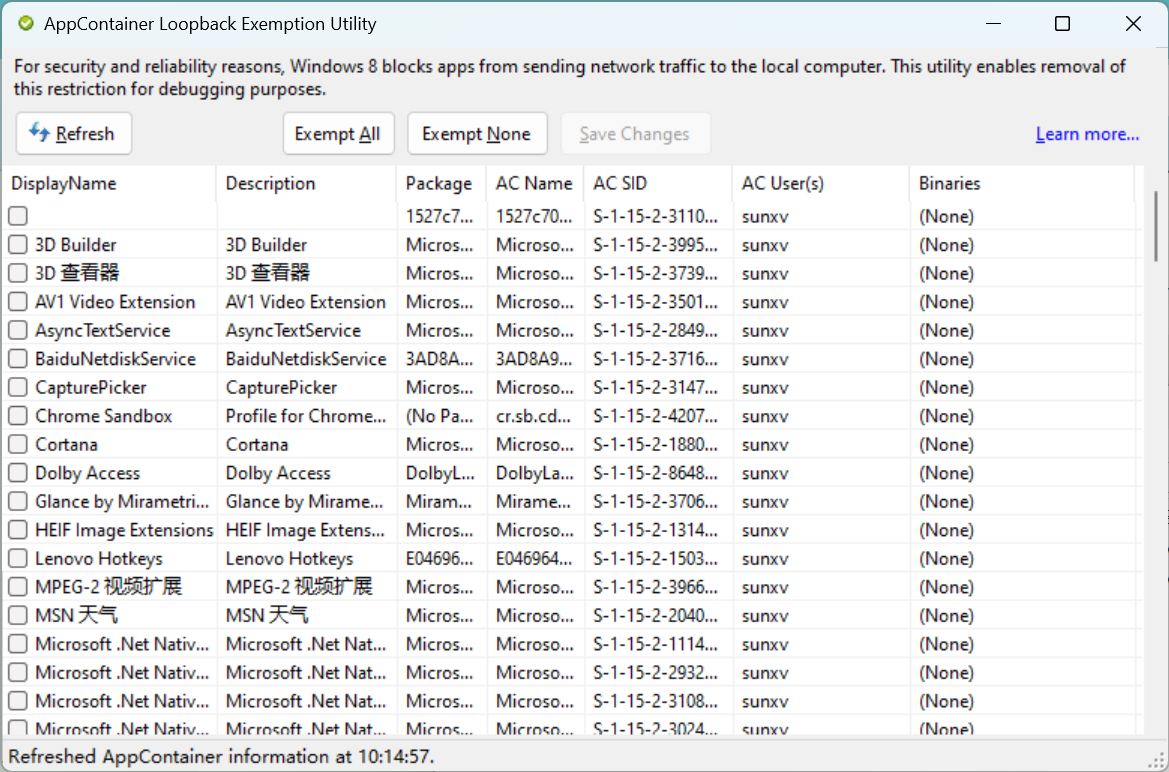Open the Learn more link
The image size is (1169, 772).
[x=1087, y=134]
